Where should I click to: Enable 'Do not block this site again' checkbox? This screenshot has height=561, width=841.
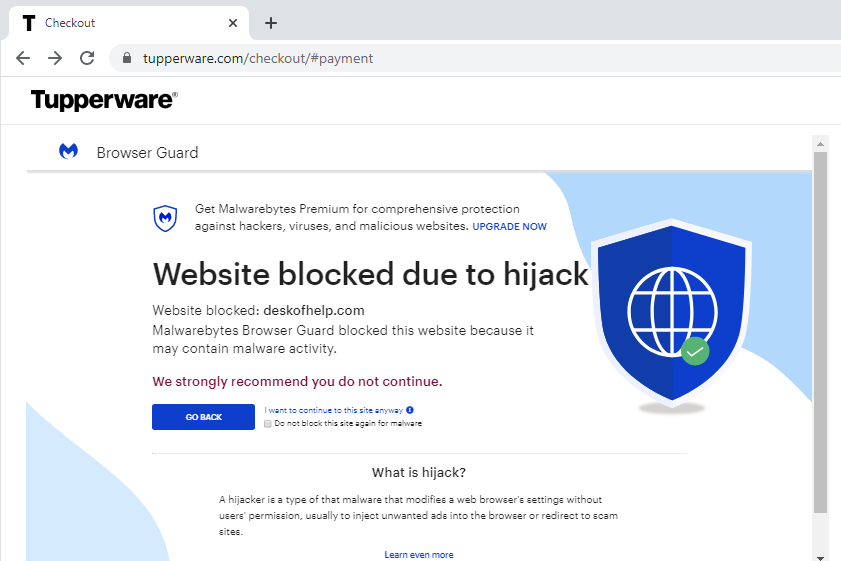[x=268, y=424]
